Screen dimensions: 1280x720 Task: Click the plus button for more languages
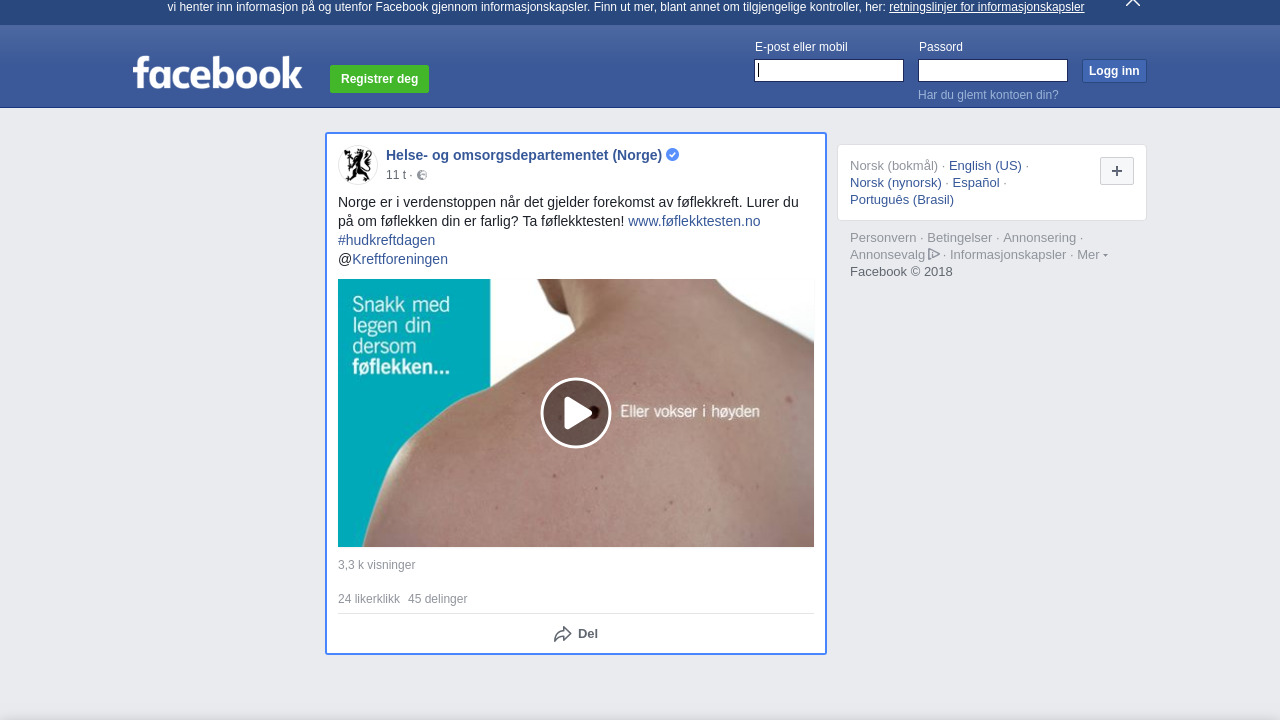[1116, 171]
